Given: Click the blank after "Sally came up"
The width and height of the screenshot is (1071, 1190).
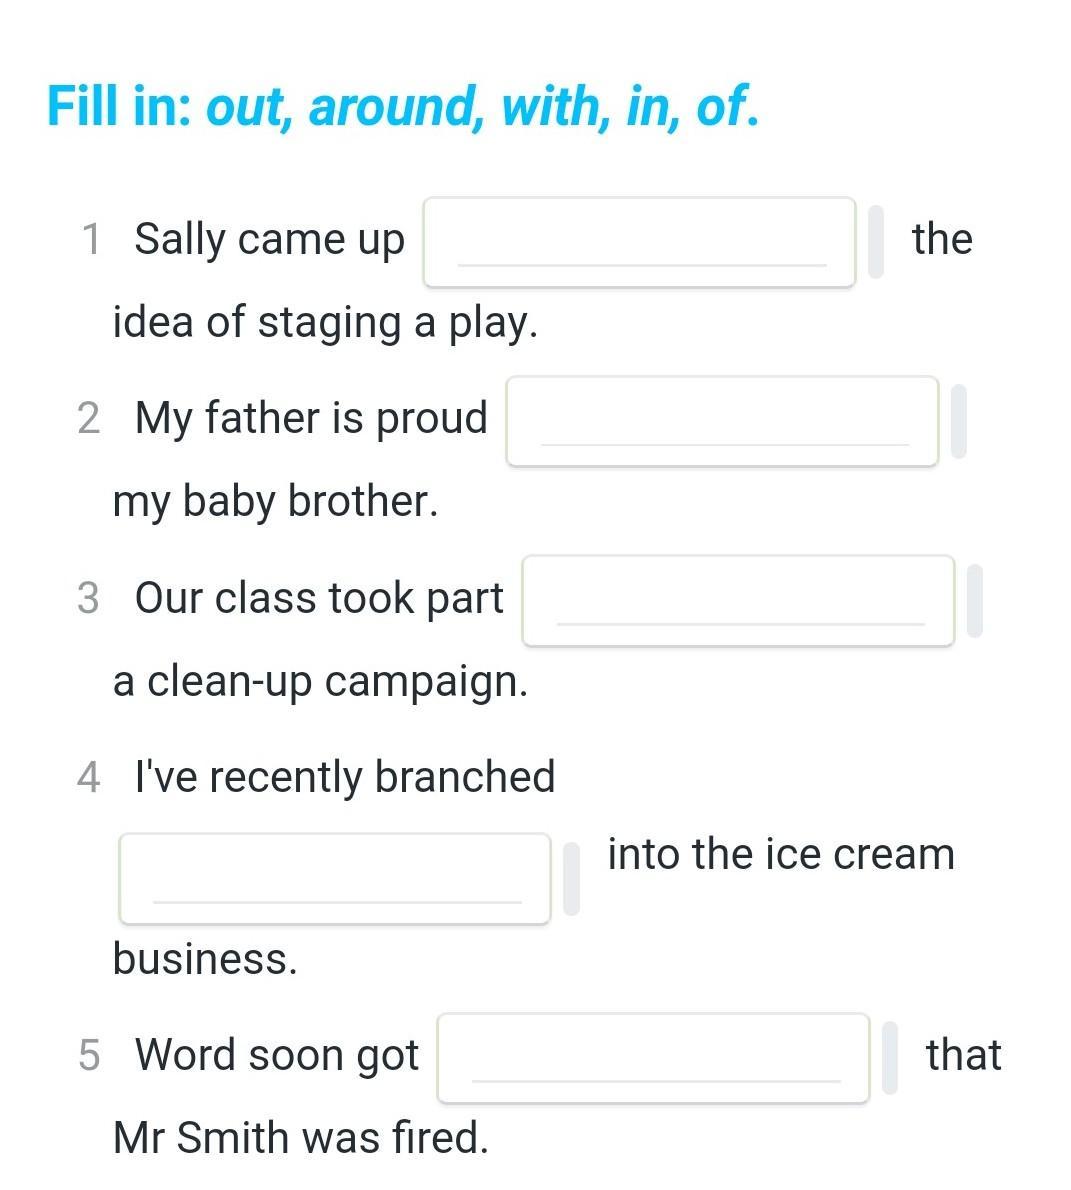Looking at the screenshot, I should tap(639, 242).
